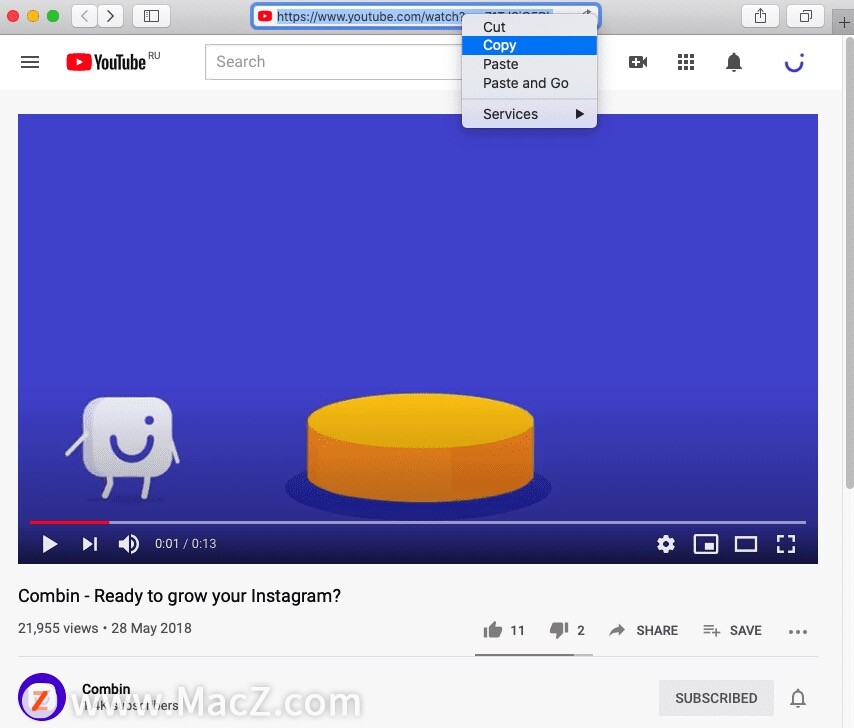Open video settings gear
This screenshot has height=728, width=854.
pyautogui.click(x=666, y=543)
